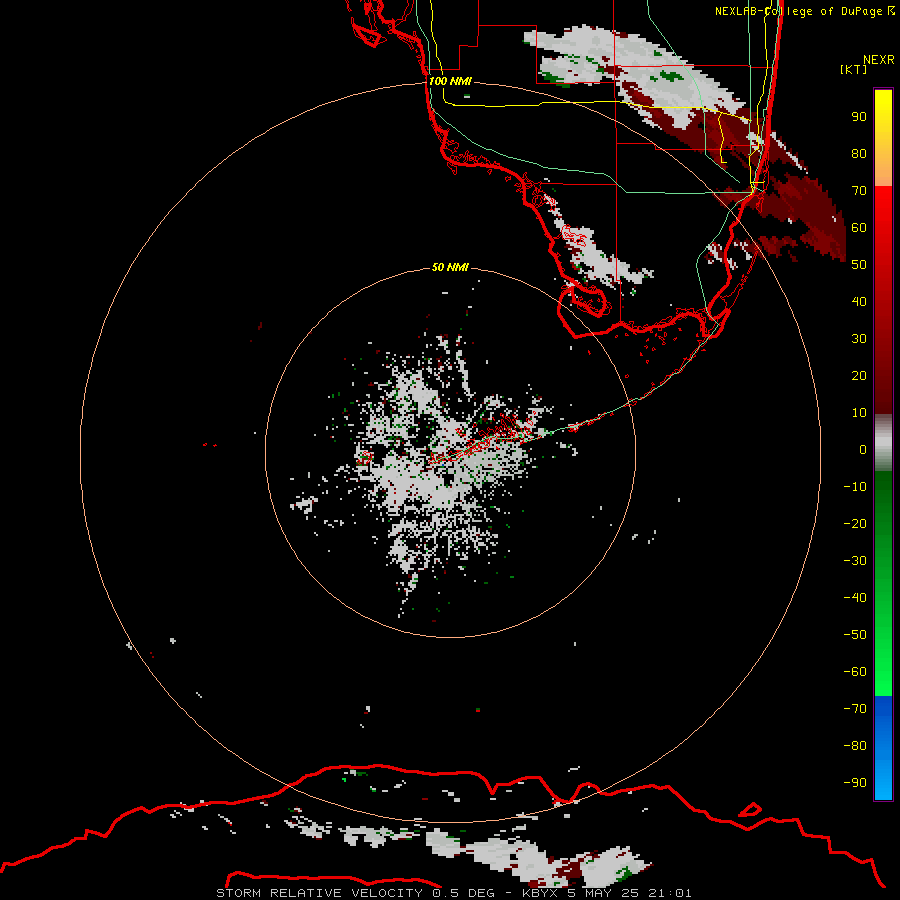
Task: Click the 20 value on the velocity scale
Action: tap(859, 375)
